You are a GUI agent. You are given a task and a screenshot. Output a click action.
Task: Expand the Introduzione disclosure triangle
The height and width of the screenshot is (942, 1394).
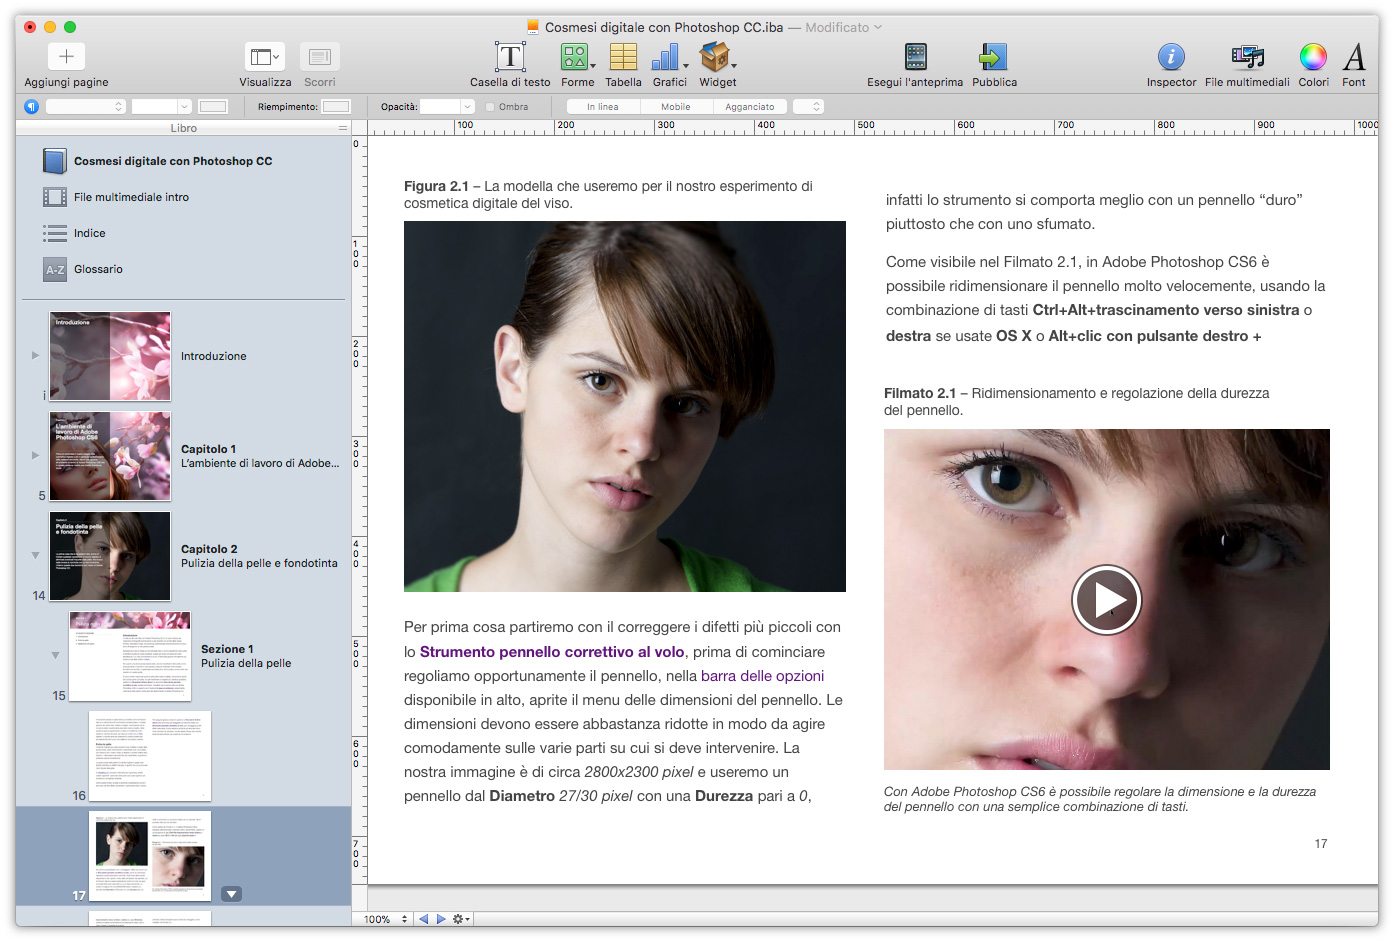click(x=35, y=355)
